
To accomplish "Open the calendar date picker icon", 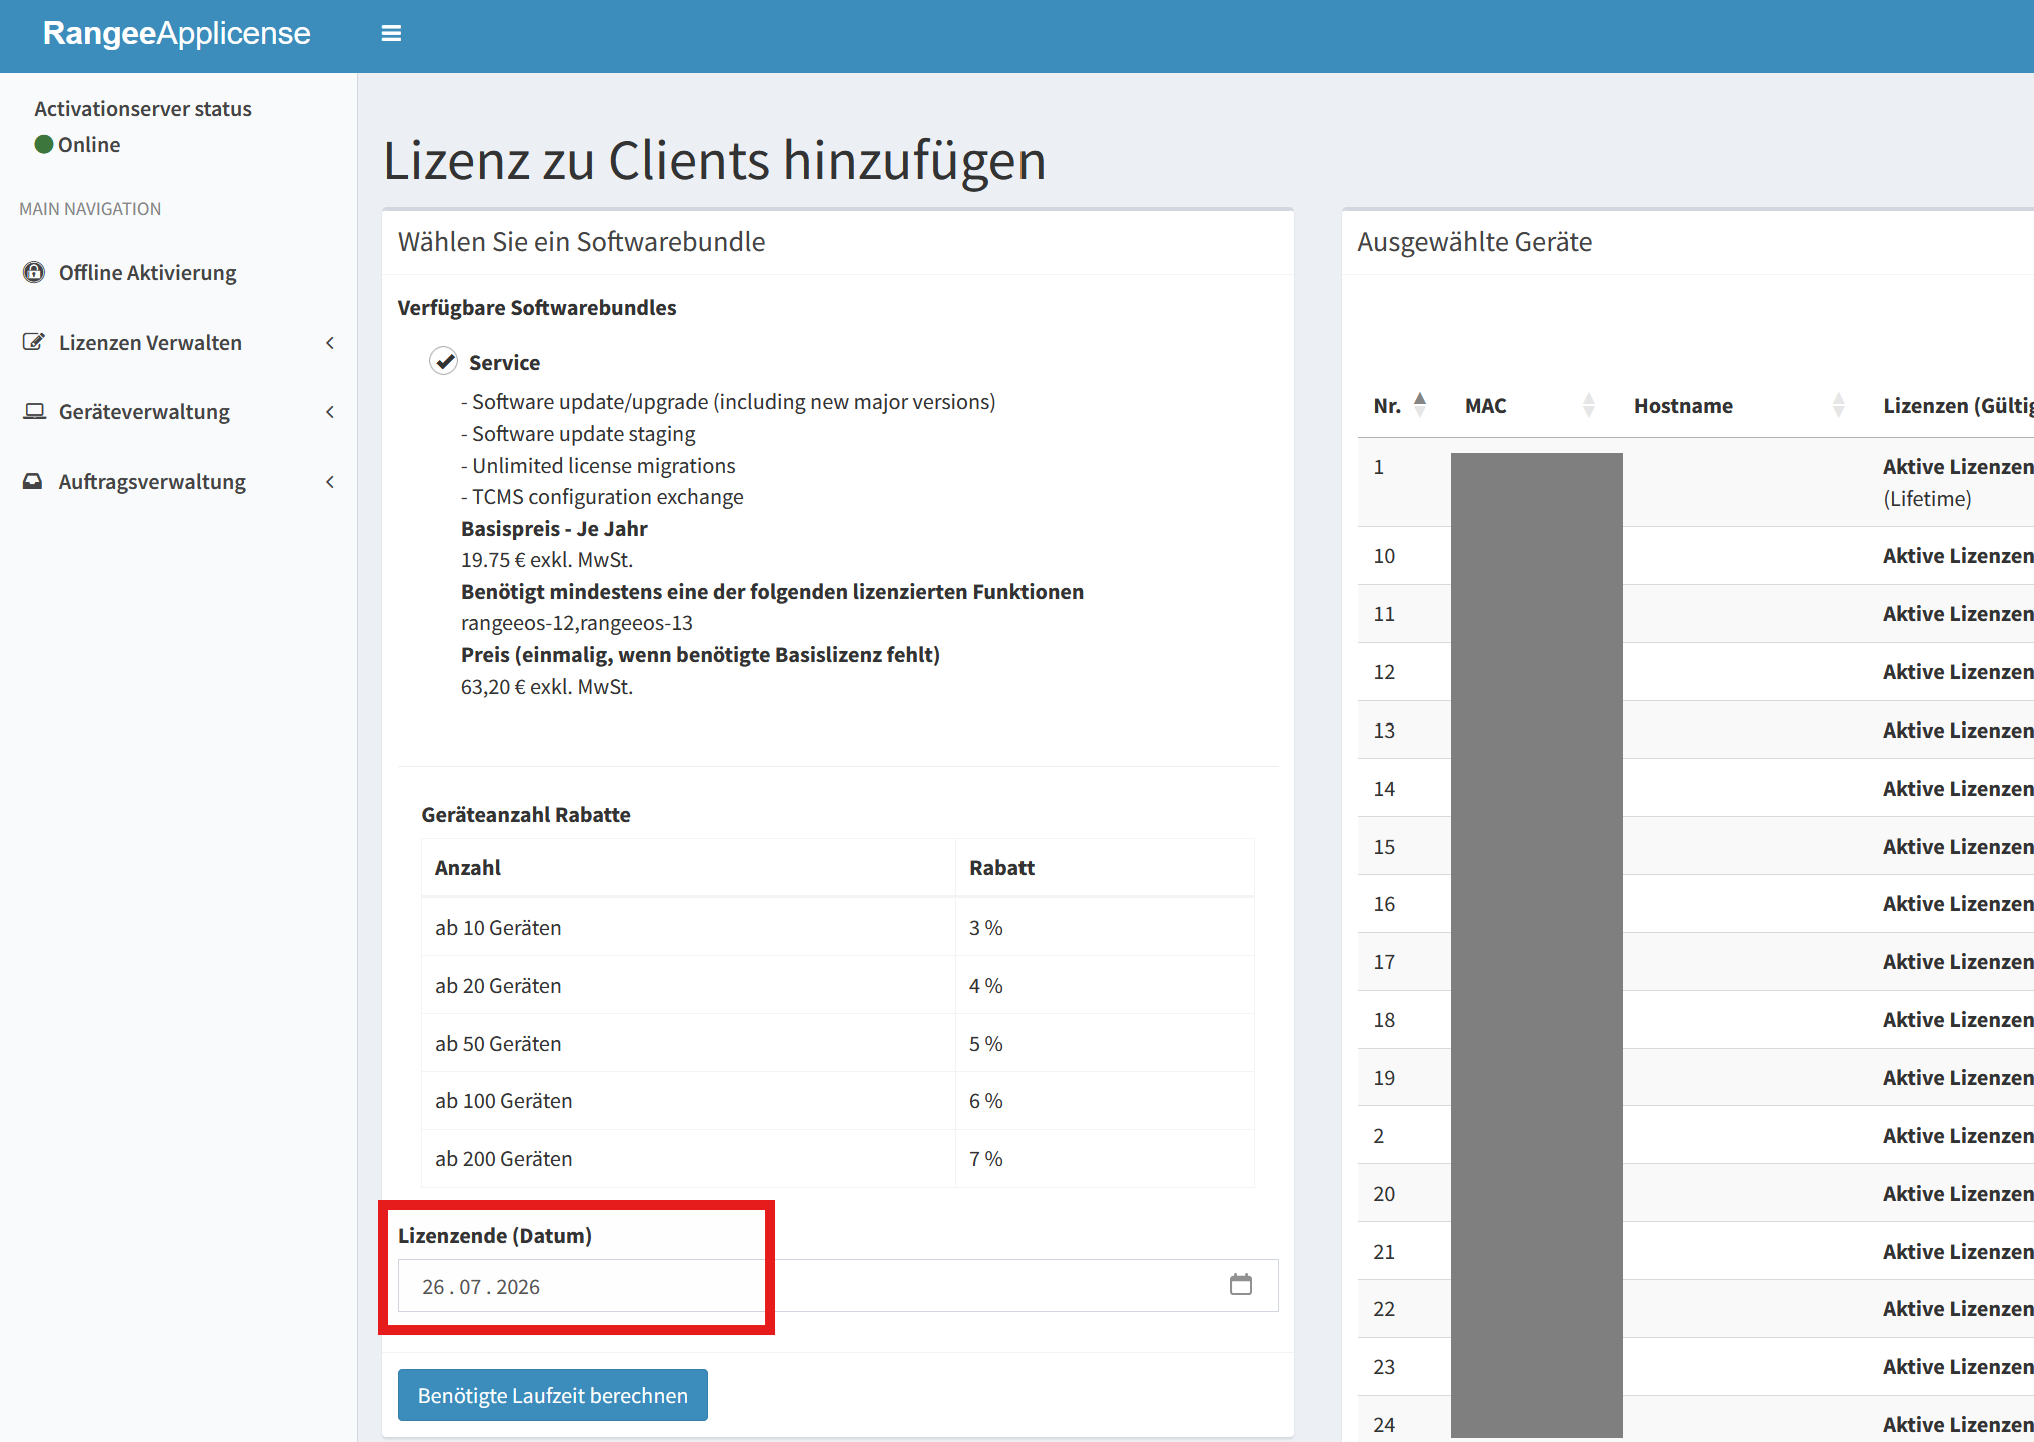I will click(1240, 1285).
